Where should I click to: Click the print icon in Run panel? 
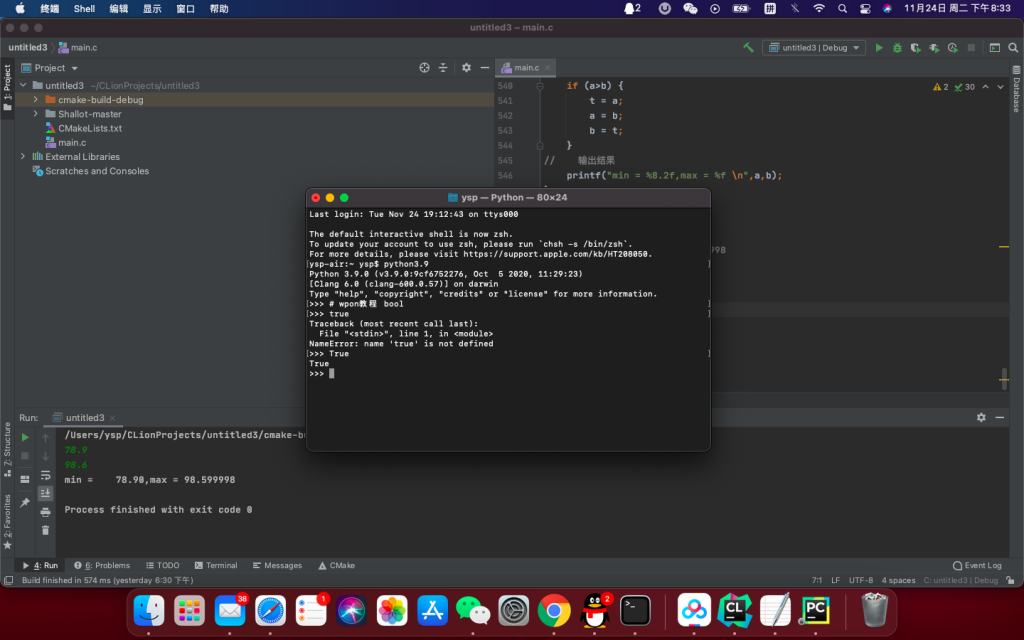pyautogui.click(x=45, y=512)
